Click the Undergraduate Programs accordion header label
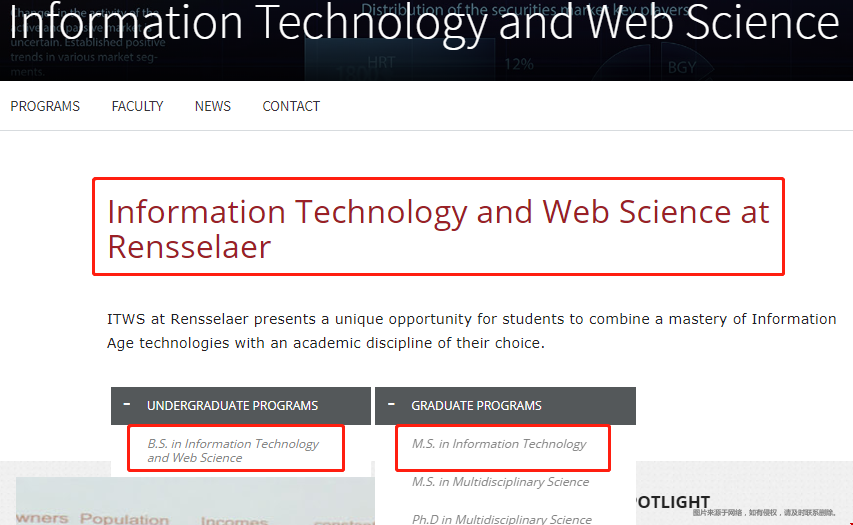 point(232,406)
